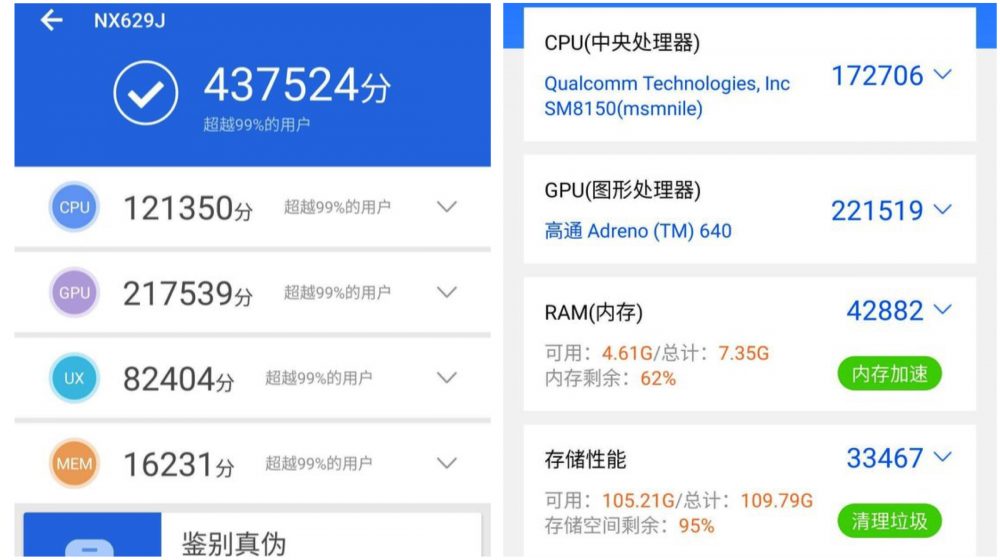The image size is (1000, 560).
Task: Expand the CPU 121350 score row
Action: (x=447, y=207)
